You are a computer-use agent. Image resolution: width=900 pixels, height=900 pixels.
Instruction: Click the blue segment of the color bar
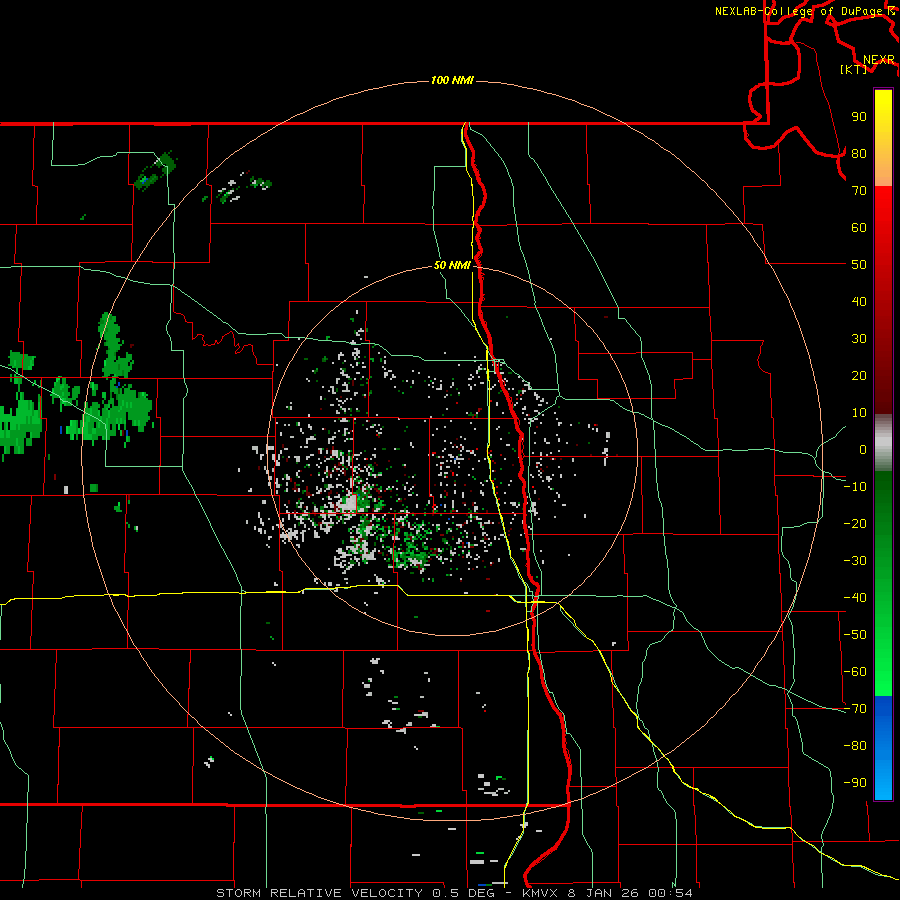pos(883,747)
